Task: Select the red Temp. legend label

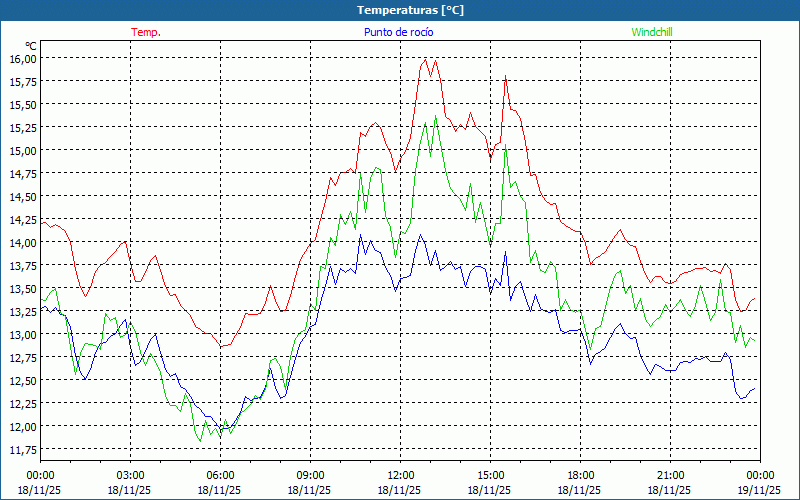Action: click(146, 32)
